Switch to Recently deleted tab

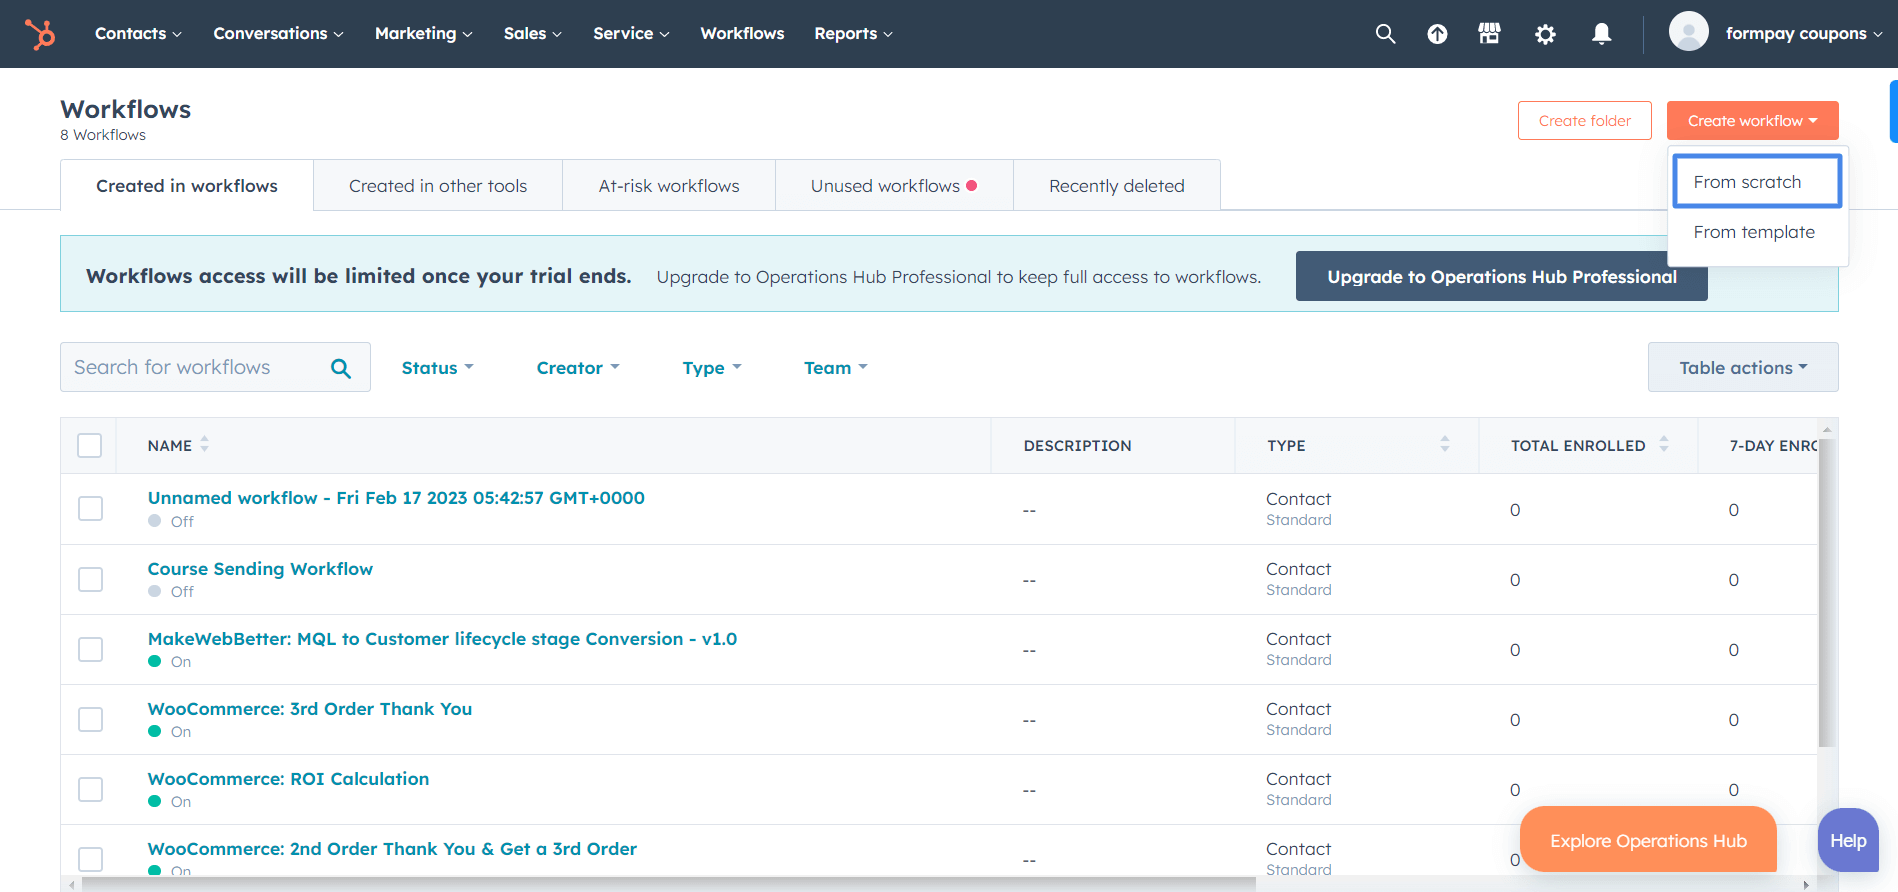click(1117, 186)
